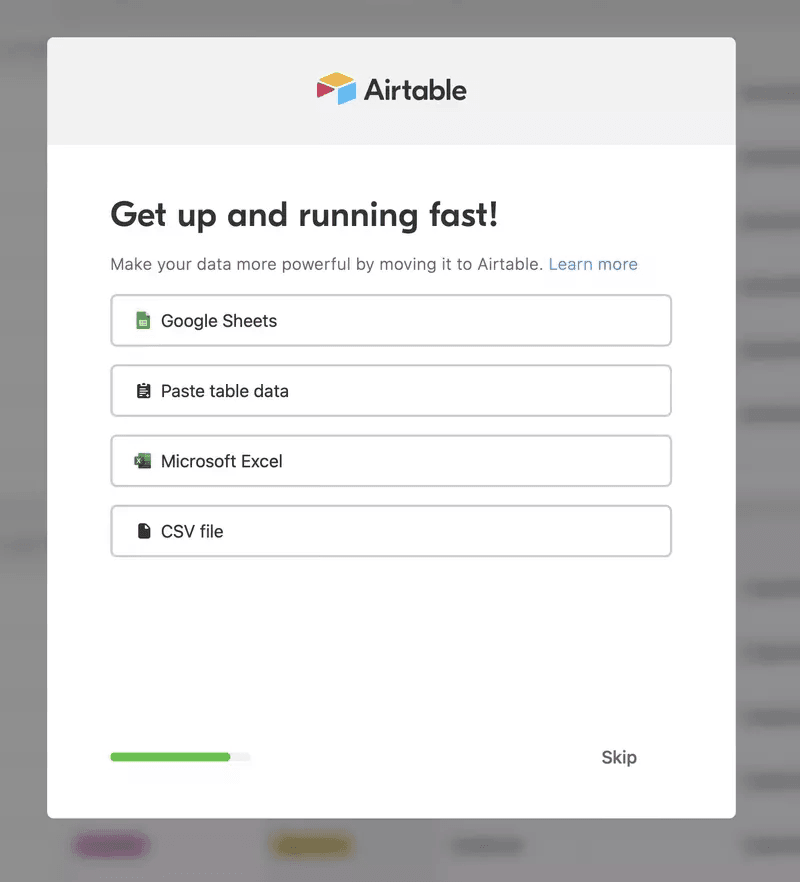
Task: Click the unfilled gray end of progress bar
Action: pos(241,757)
